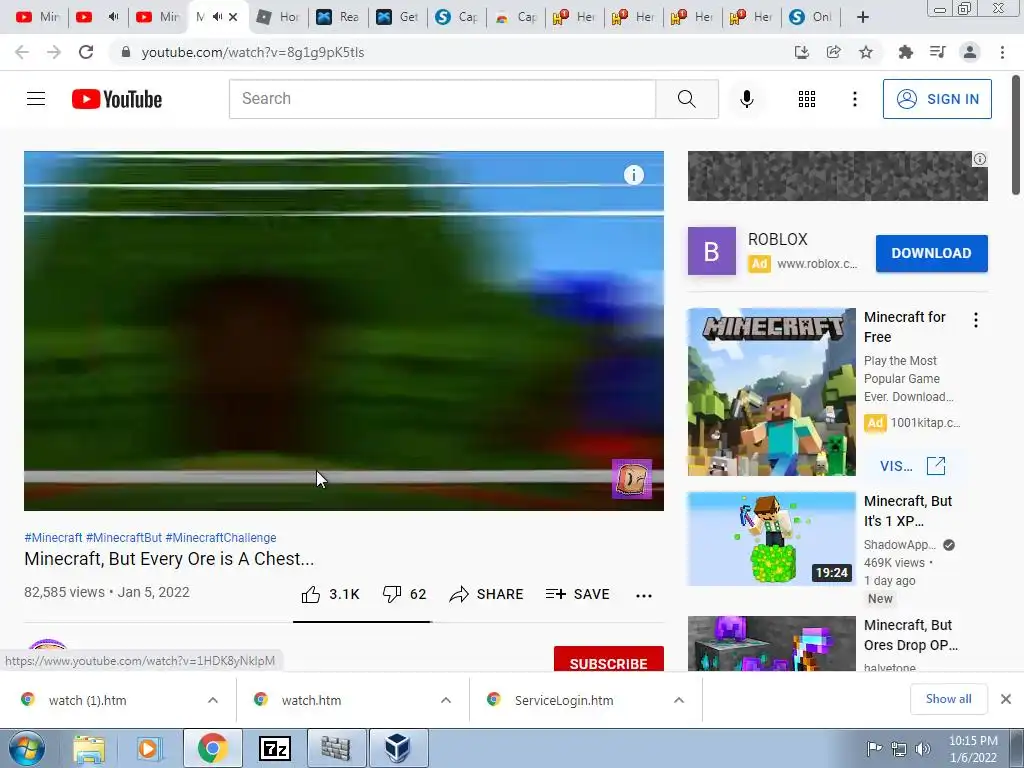The height and width of the screenshot is (768, 1024).
Task: Reload the page in Chrome
Action: tap(86, 52)
